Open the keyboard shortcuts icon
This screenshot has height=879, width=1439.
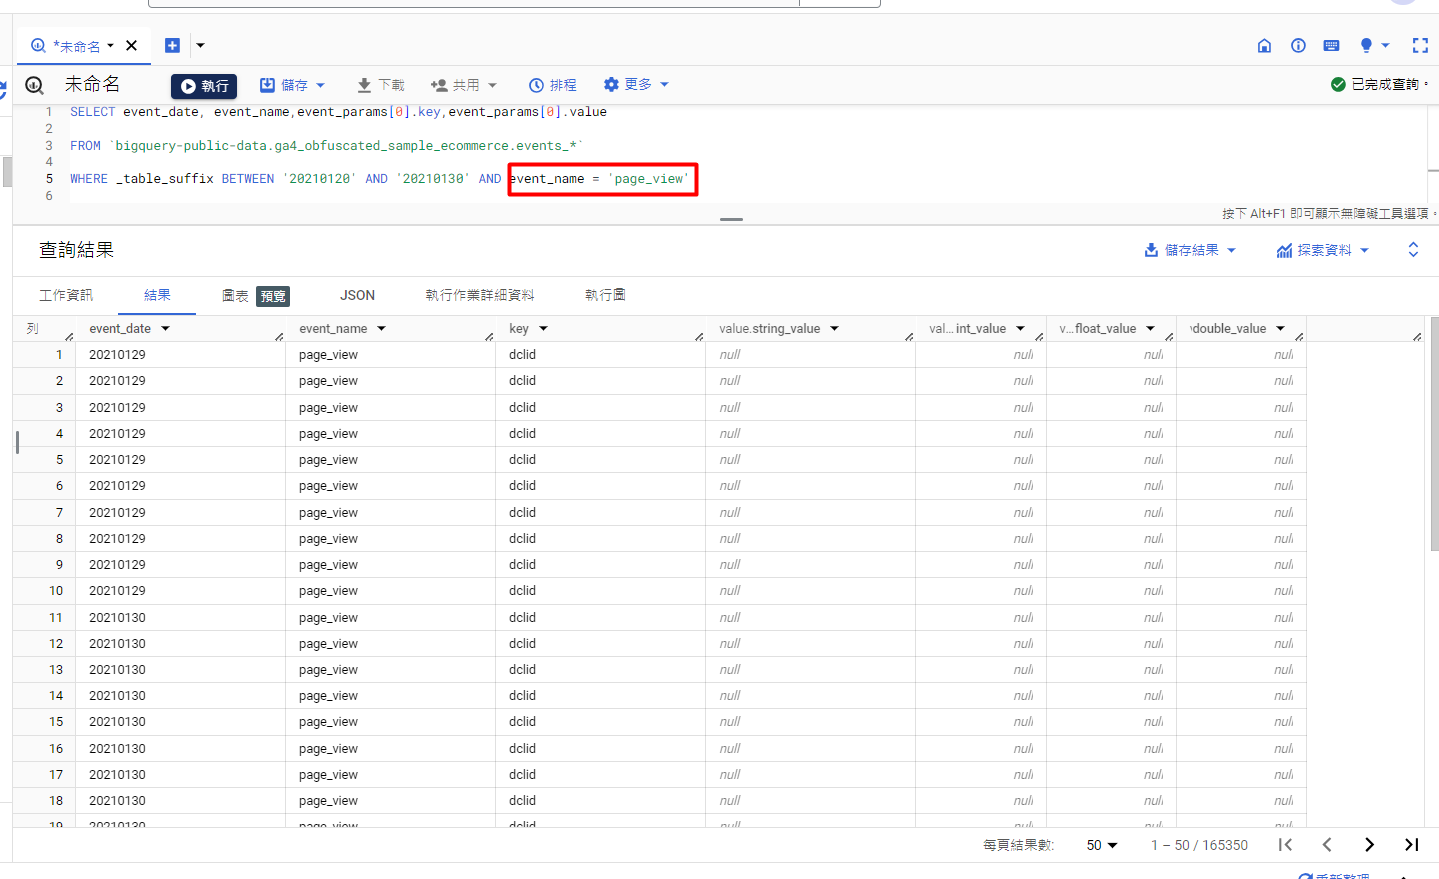click(x=1331, y=45)
